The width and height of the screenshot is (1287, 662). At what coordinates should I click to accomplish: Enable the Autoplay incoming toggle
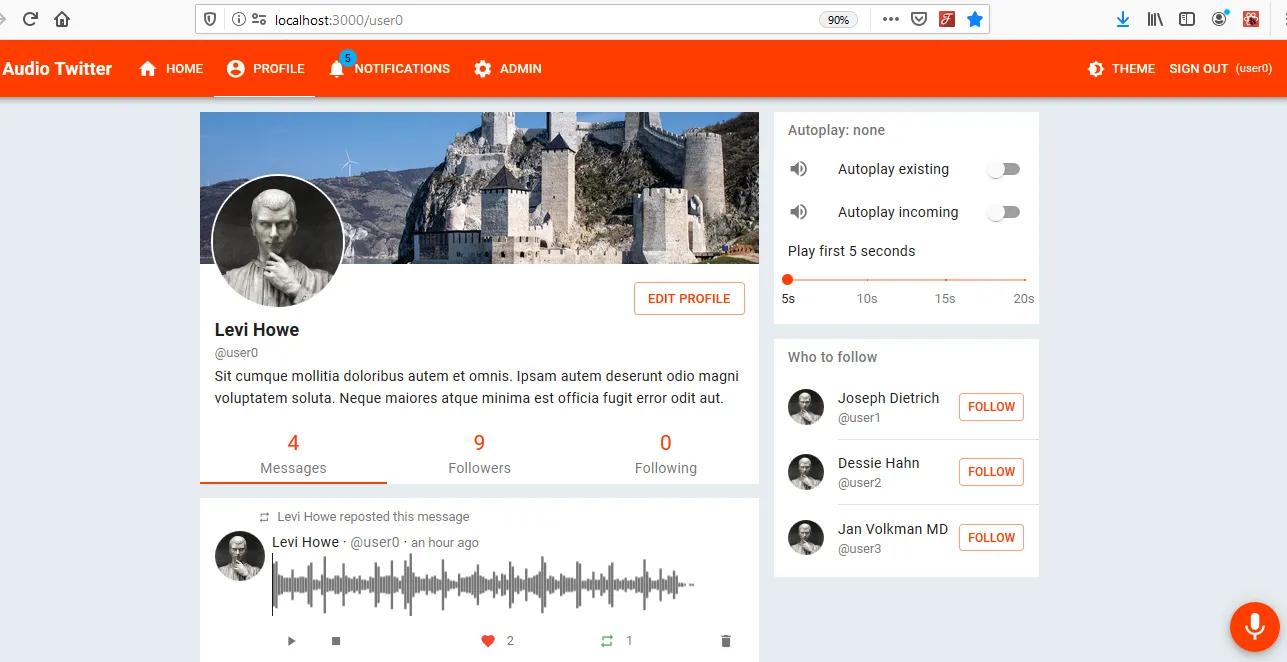pyautogui.click(x=1003, y=212)
